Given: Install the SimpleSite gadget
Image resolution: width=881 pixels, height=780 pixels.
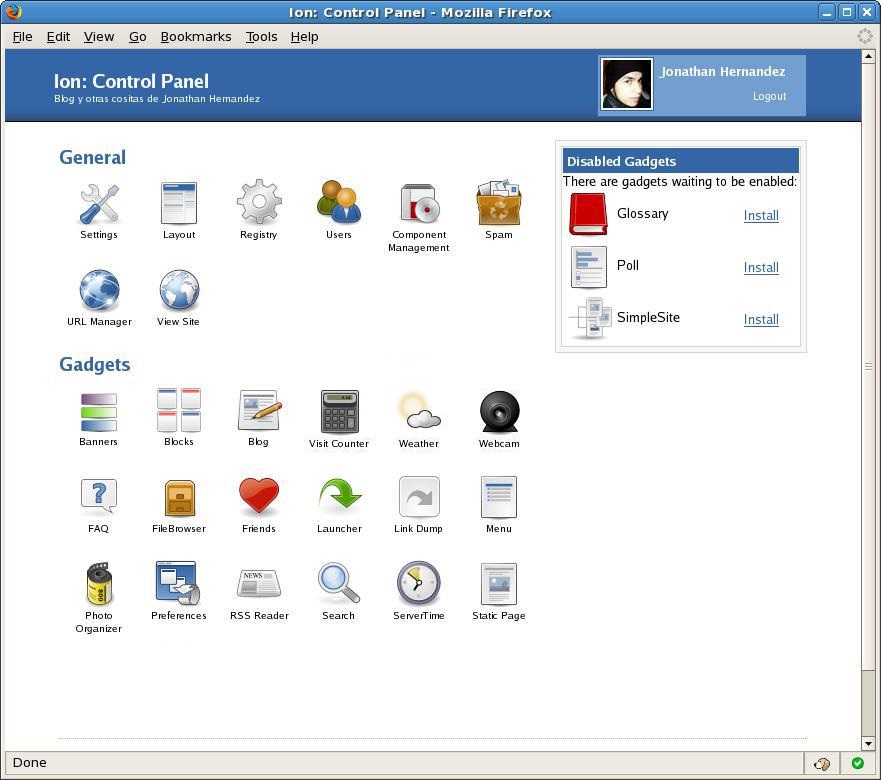Looking at the screenshot, I should click(761, 319).
